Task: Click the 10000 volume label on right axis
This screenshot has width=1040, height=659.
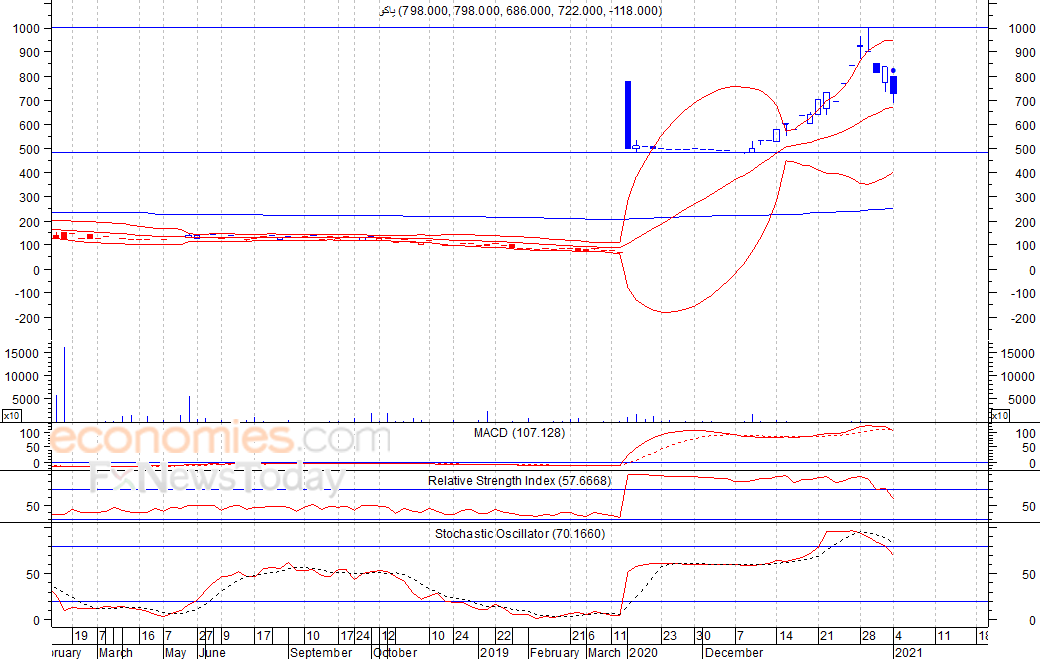Action: [1017, 377]
